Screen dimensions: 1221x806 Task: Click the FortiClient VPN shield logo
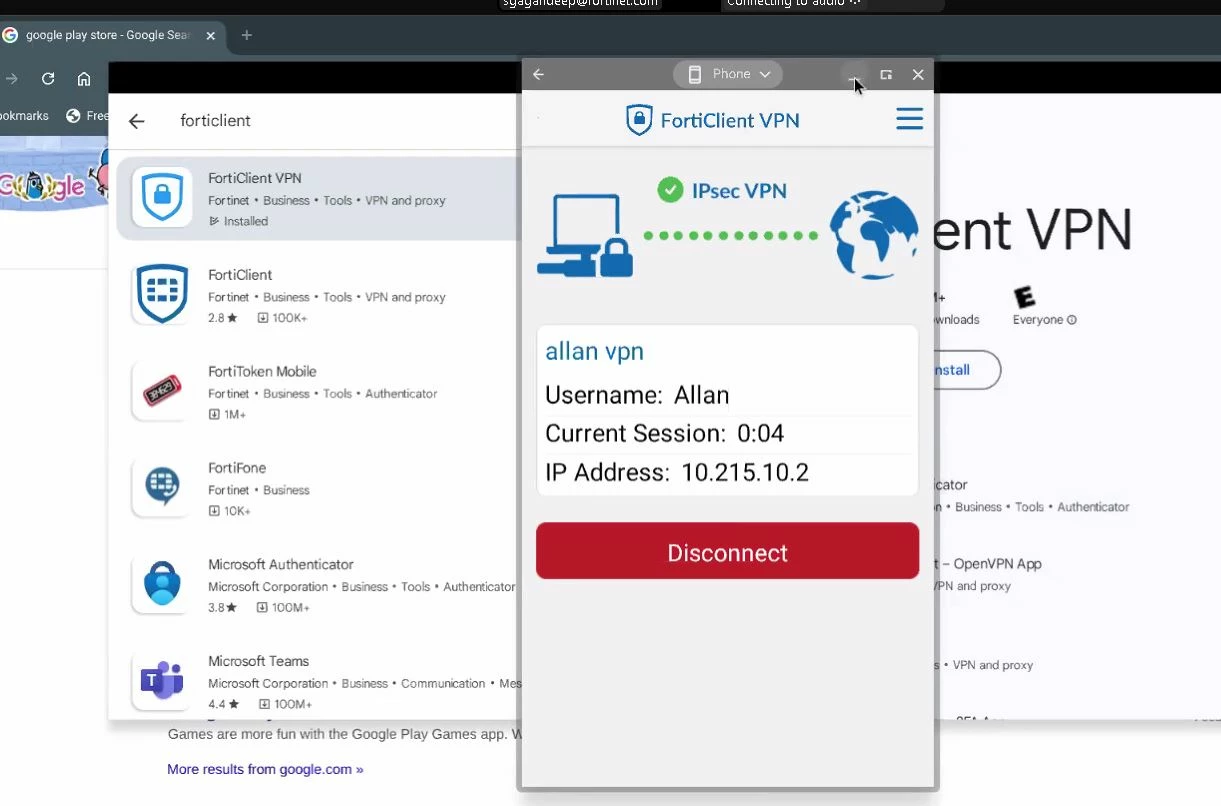click(639, 120)
